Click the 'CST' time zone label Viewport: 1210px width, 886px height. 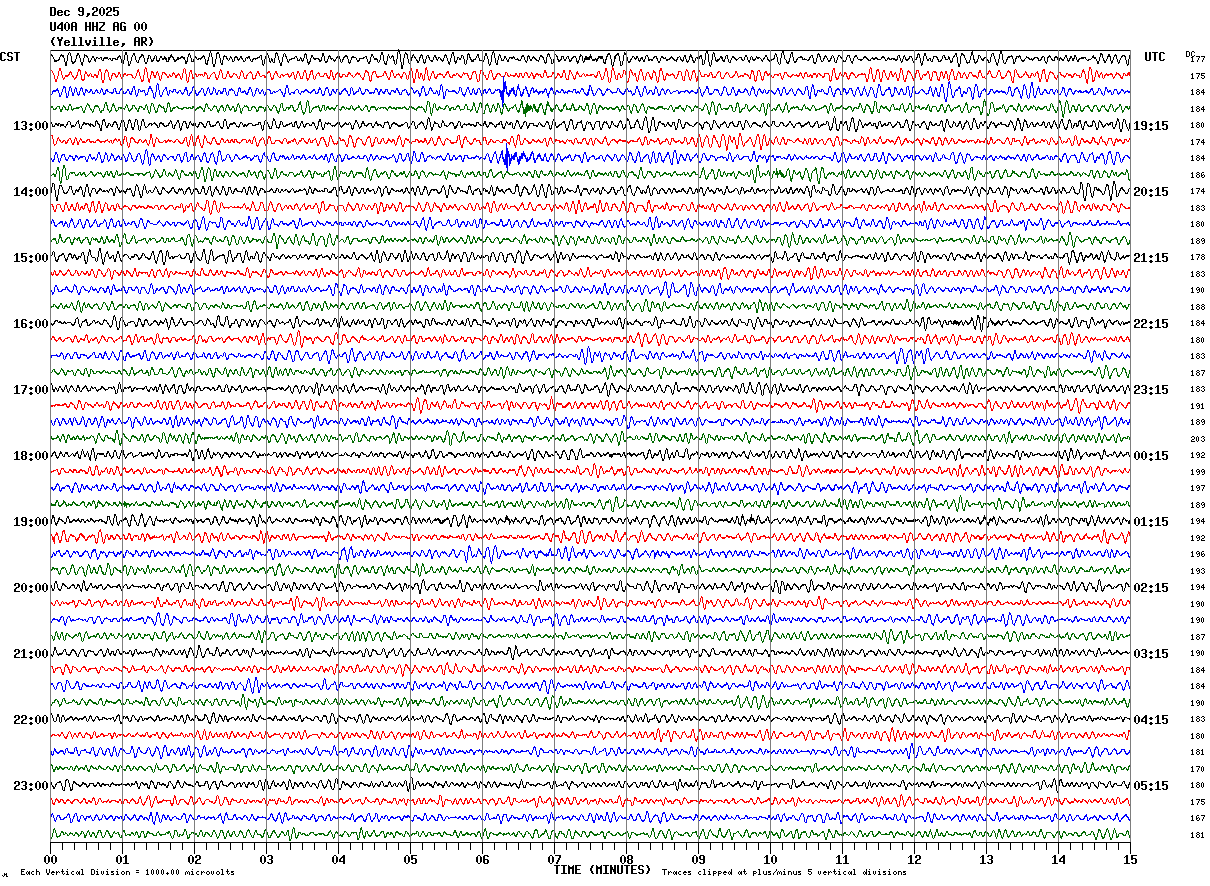tap(10, 57)
